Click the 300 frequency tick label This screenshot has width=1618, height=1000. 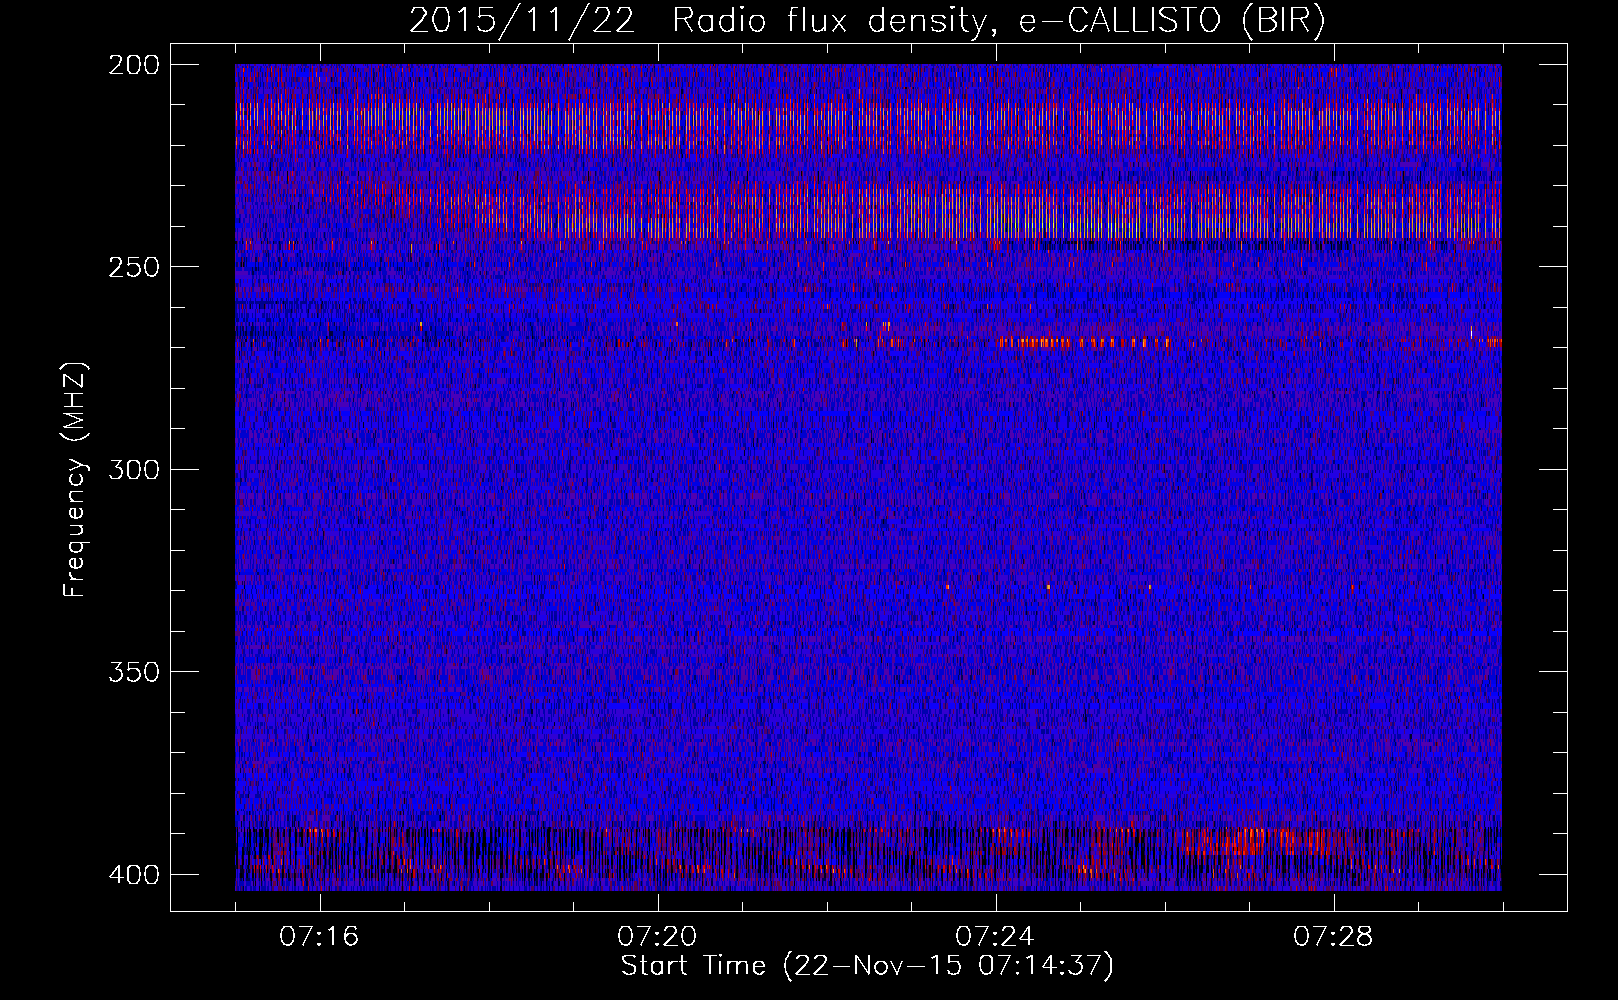pyautogui.click(x=133, y=470)
